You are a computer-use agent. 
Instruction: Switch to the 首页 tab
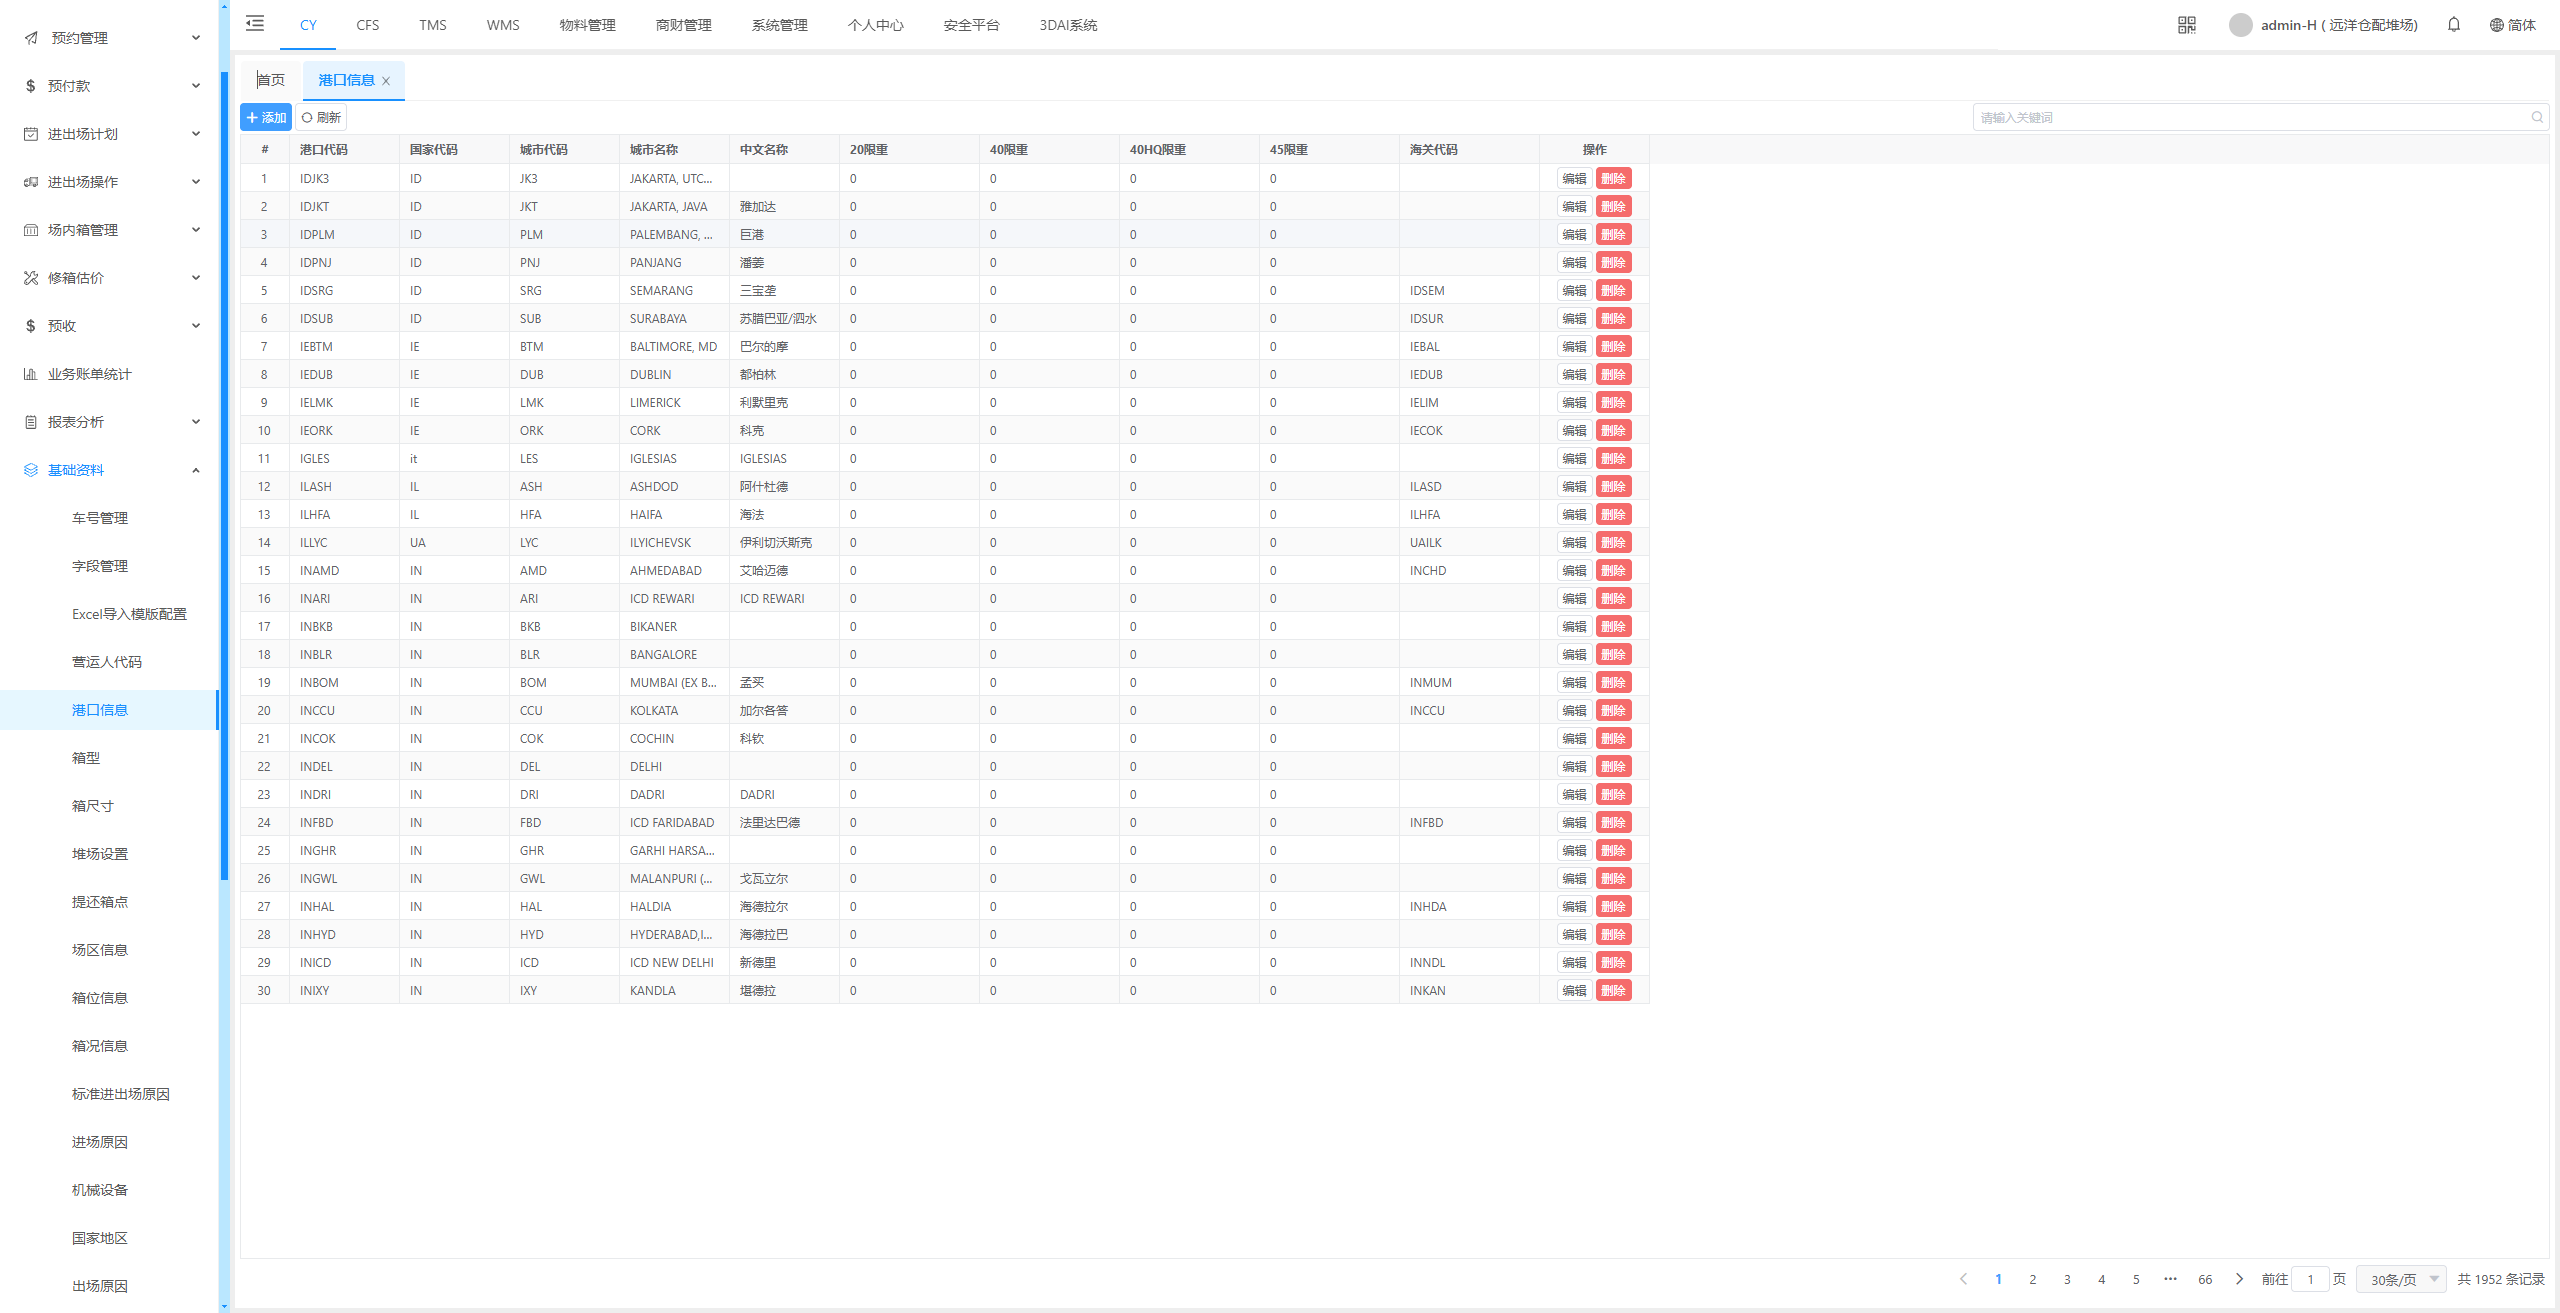[x=271, y=80]
